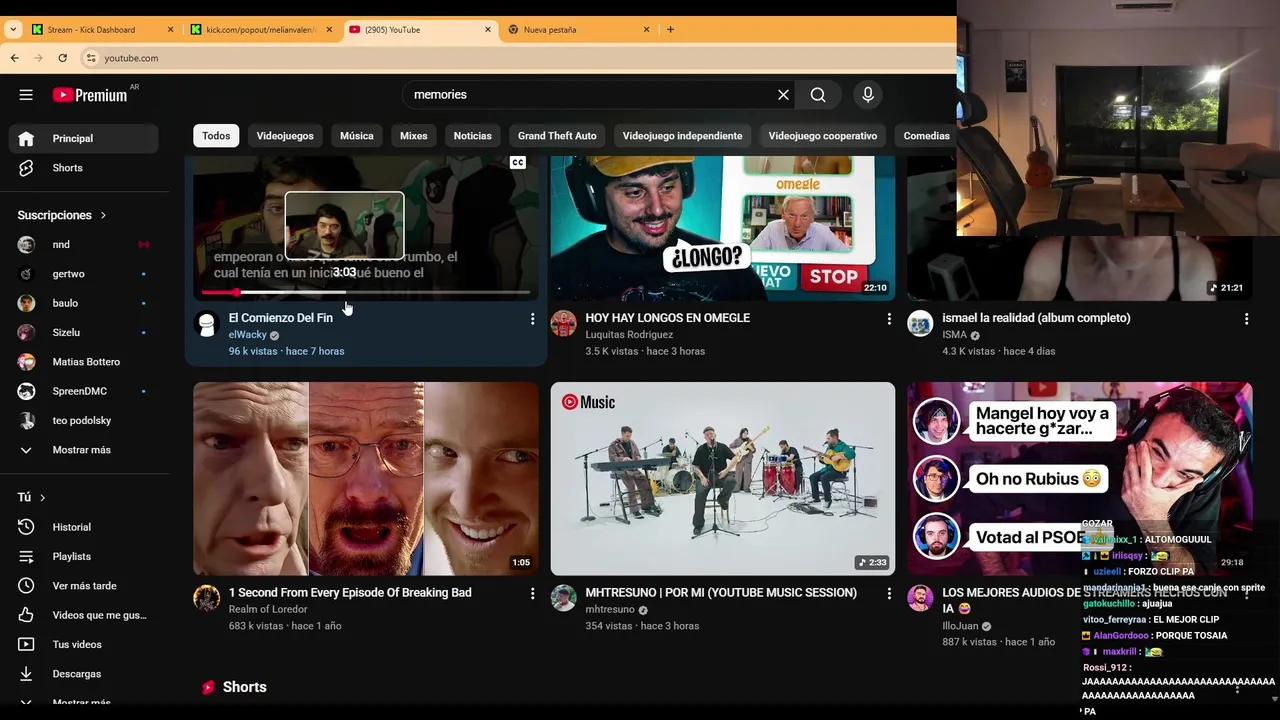Screen dimensions: 1280x720
Task: Expand the Tú section chevron
Action: [42, 497]
